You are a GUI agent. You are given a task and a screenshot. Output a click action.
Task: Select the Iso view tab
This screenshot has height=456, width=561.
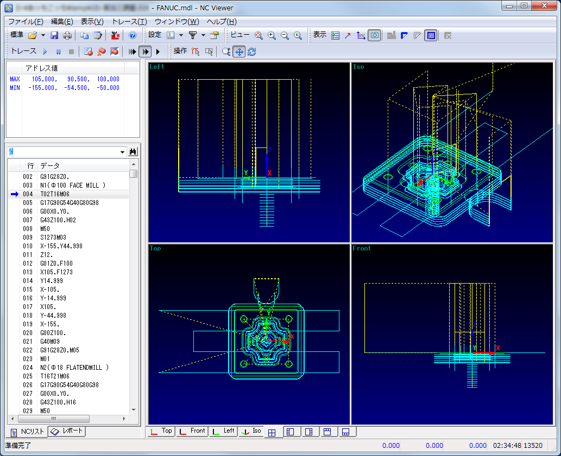(x=252, y=431)
